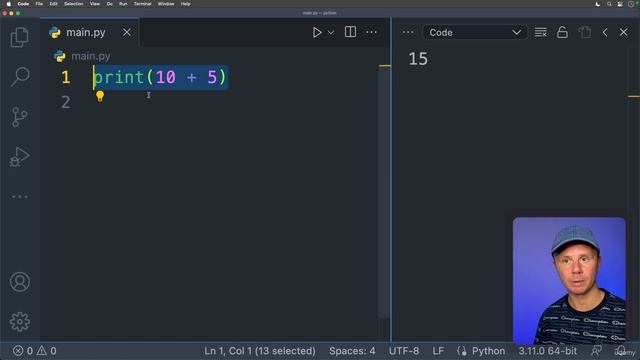Screen dimensions: 640x360
Task: Collapse panel with left chevron icon
Action: [605, 32]
